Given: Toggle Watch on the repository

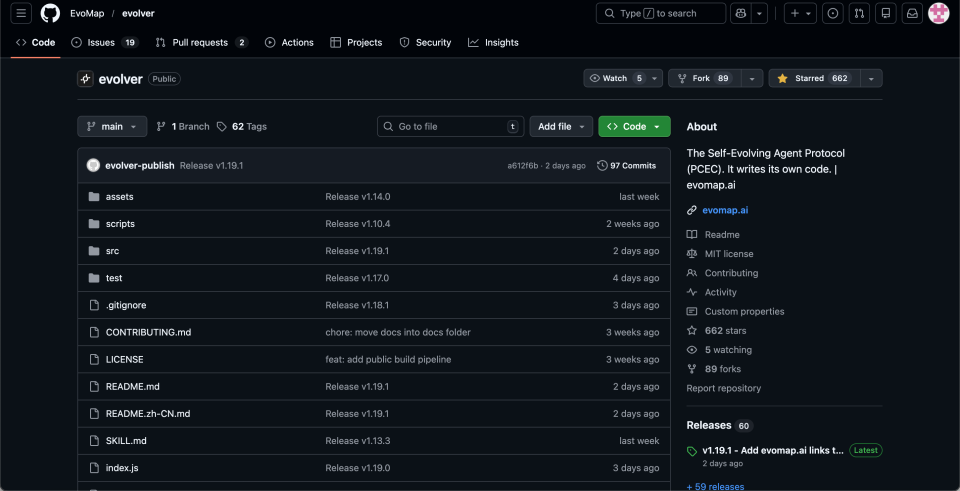Looking at the screenshot, I should 616,78.
